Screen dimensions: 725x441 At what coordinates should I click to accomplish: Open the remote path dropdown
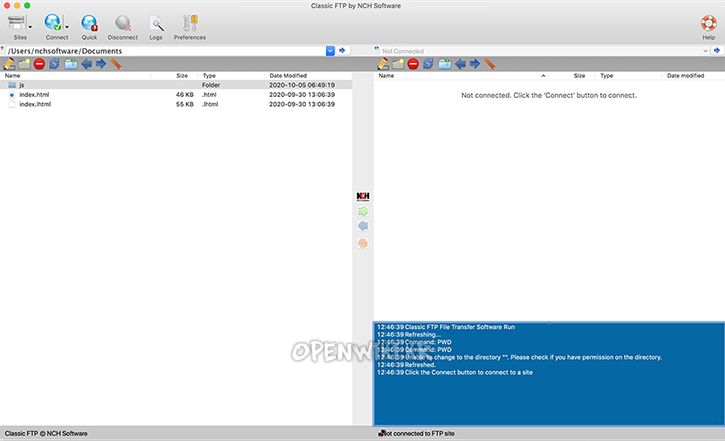(703, 50)
